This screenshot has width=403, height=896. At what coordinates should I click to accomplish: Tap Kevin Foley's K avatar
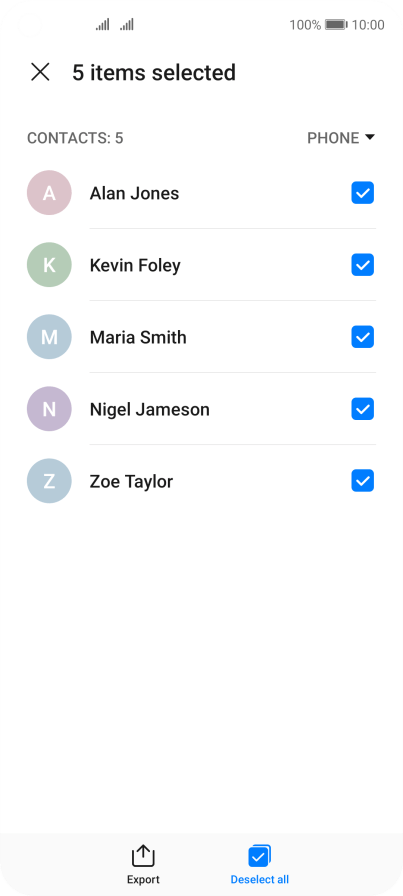click(49, 265)
